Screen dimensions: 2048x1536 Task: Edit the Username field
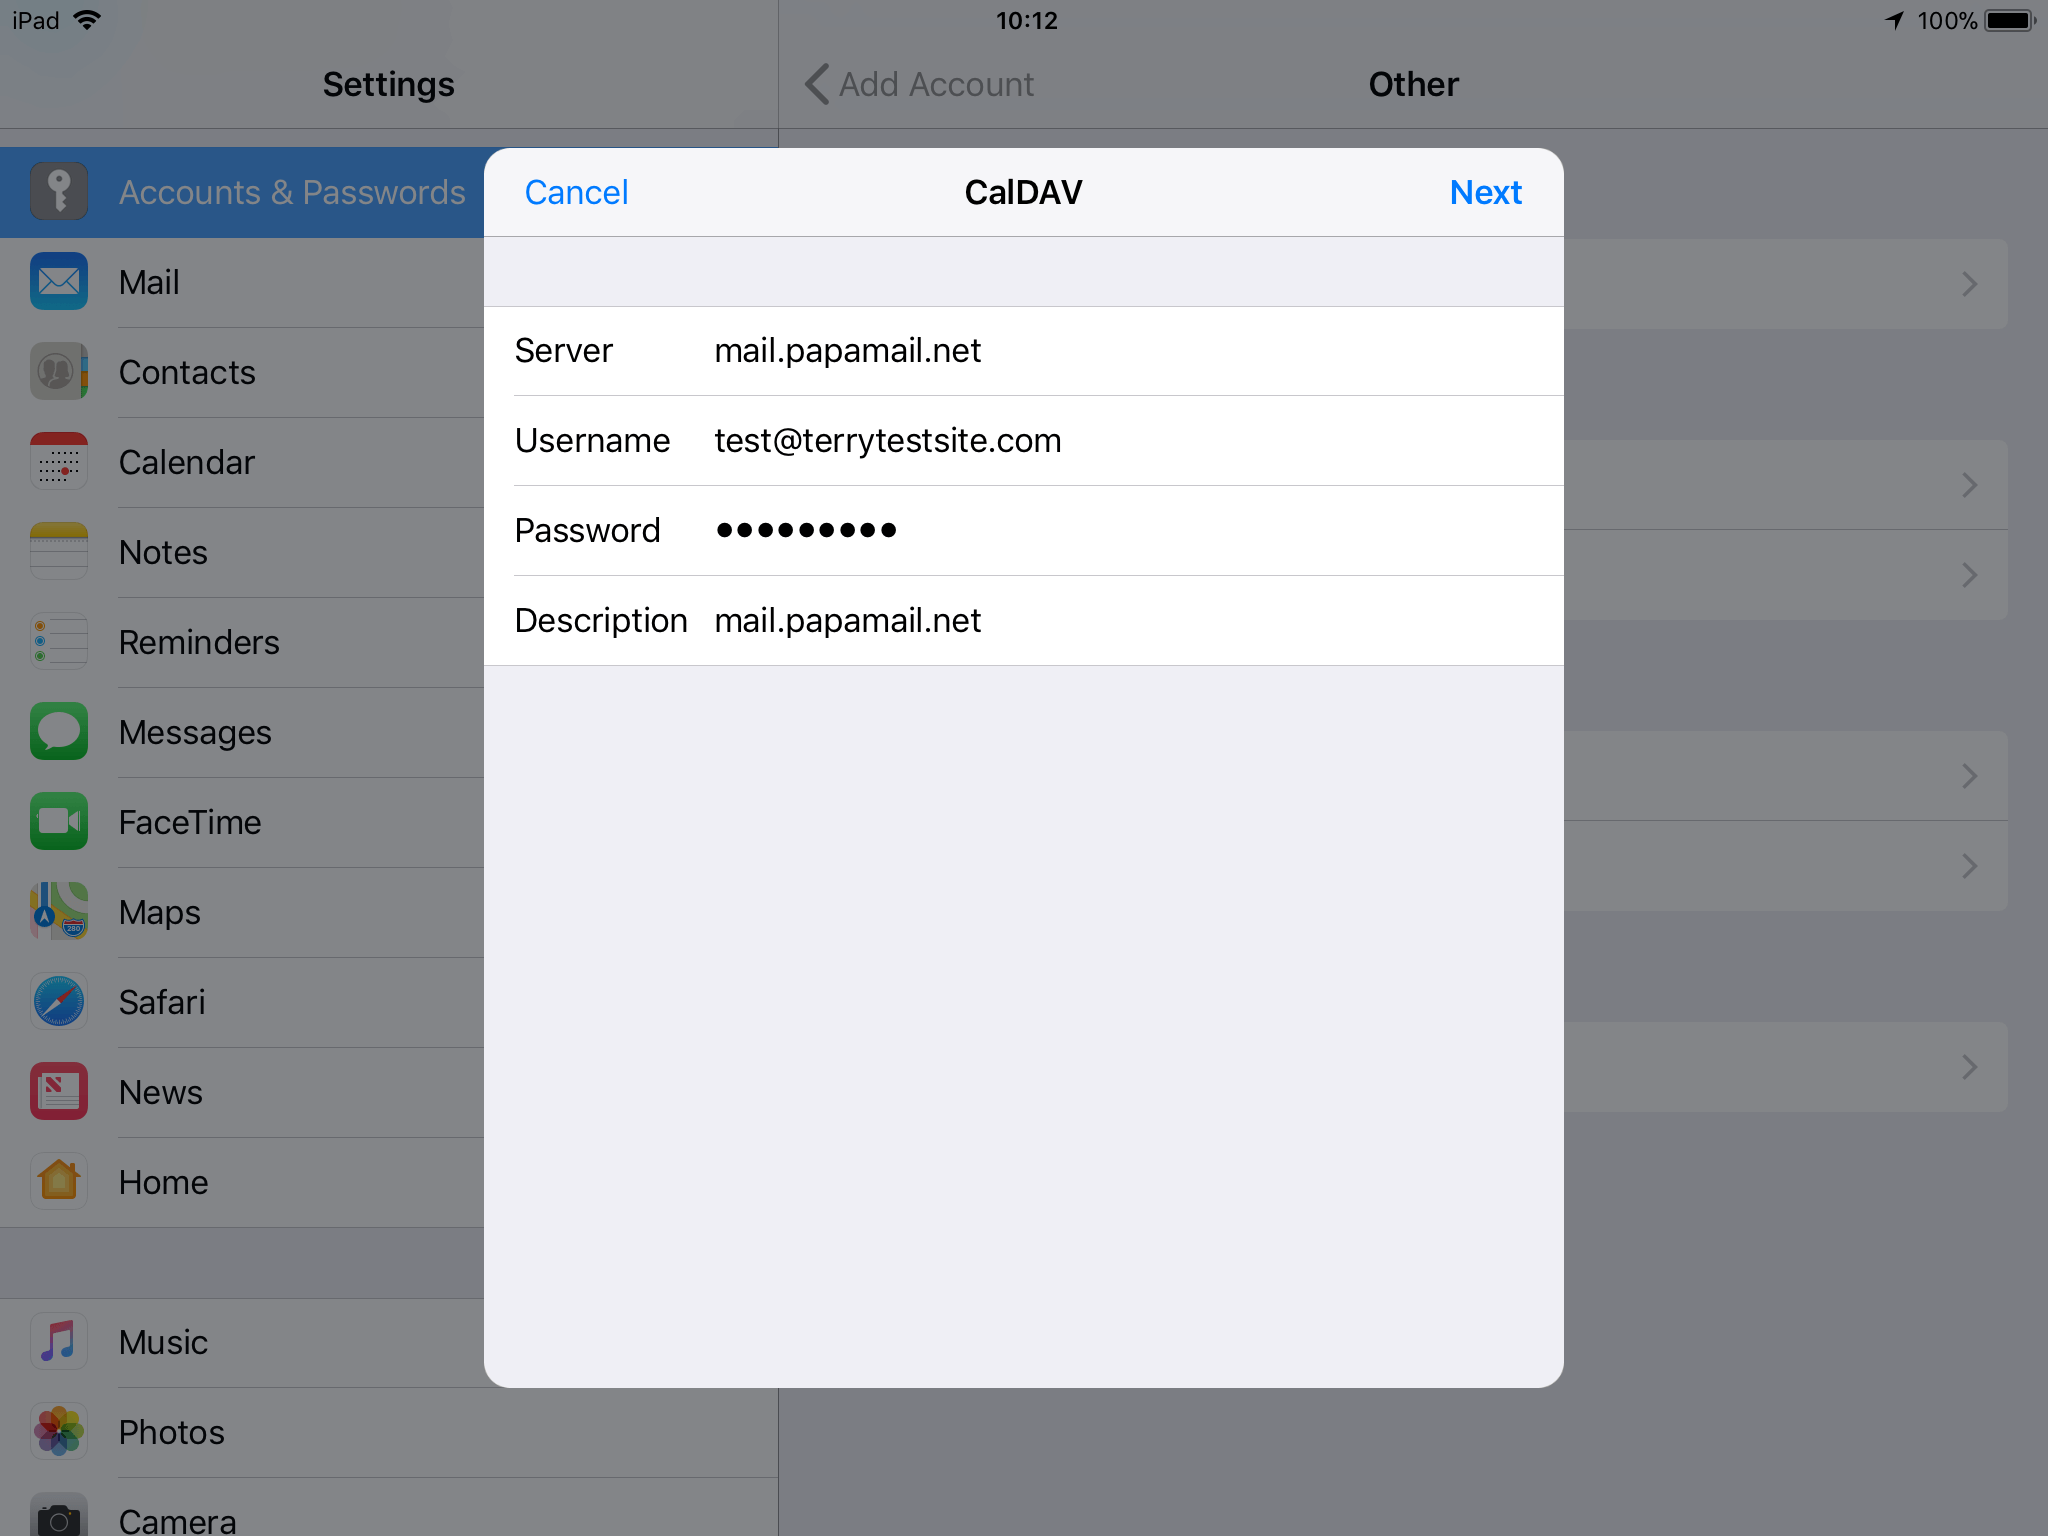[x=1024, y=441]
